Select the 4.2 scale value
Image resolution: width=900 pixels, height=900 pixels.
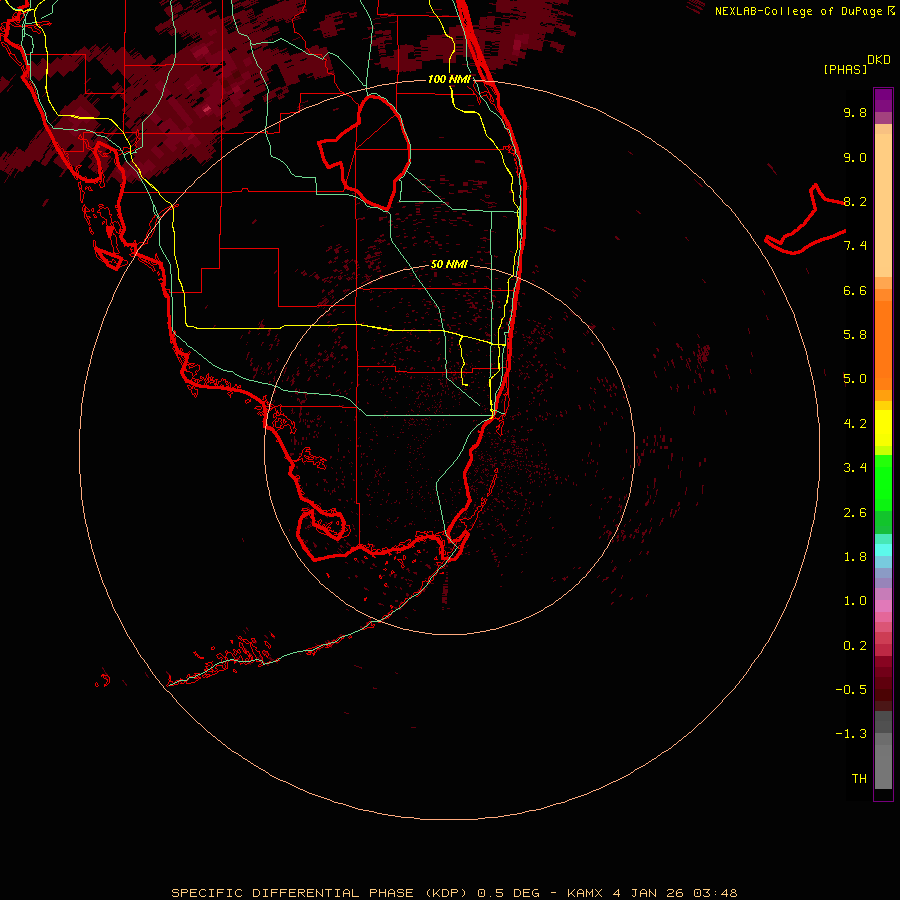tap(855, 424)
